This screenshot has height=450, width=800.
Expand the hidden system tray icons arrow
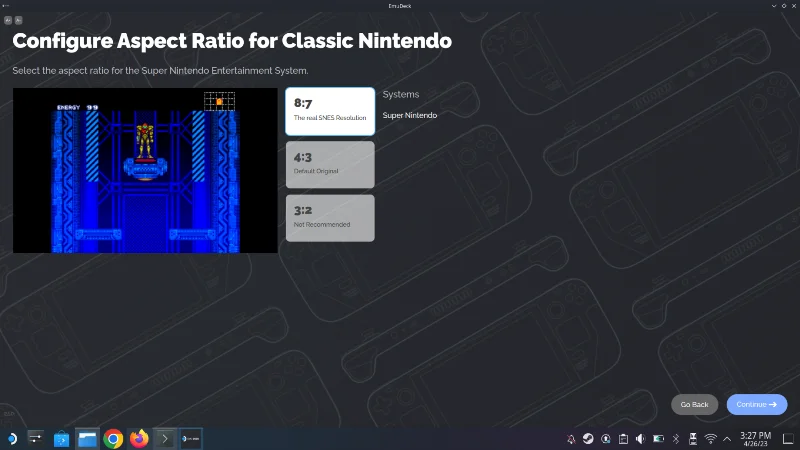[727, 439]
